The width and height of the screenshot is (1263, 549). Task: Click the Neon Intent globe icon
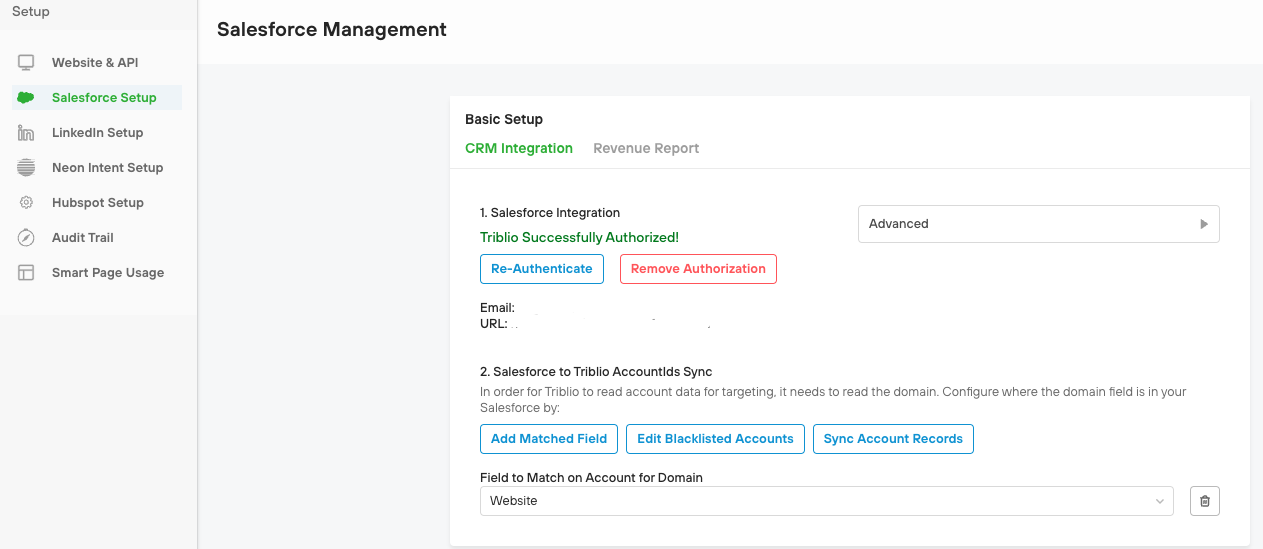point(26,168)
